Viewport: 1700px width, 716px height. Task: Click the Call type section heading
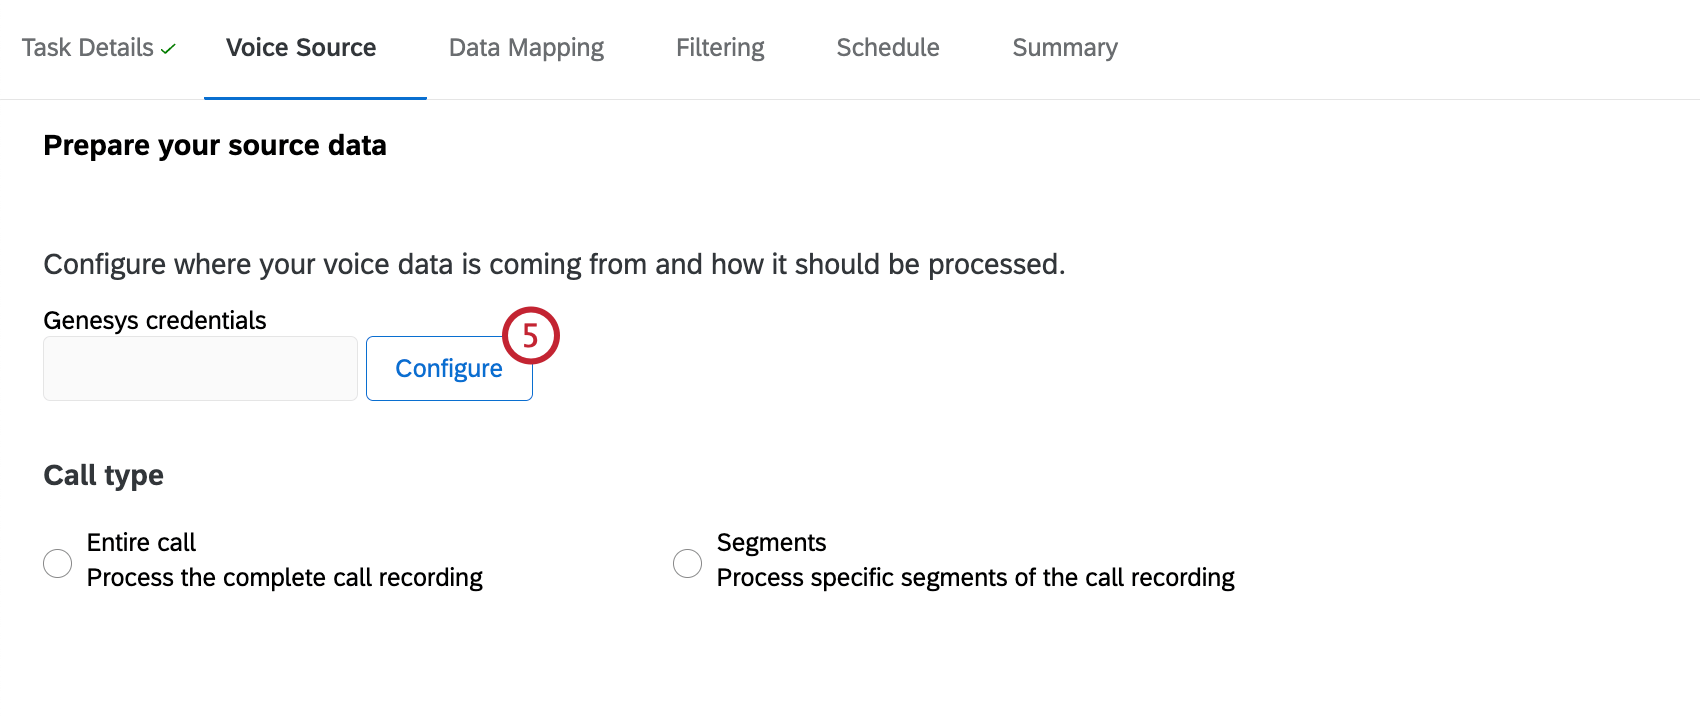(x=103, y=474)
